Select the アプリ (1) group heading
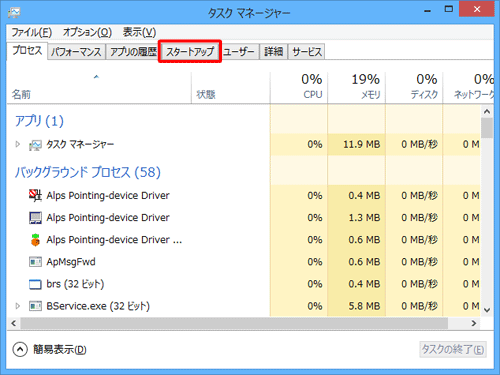 coord(39,121)
